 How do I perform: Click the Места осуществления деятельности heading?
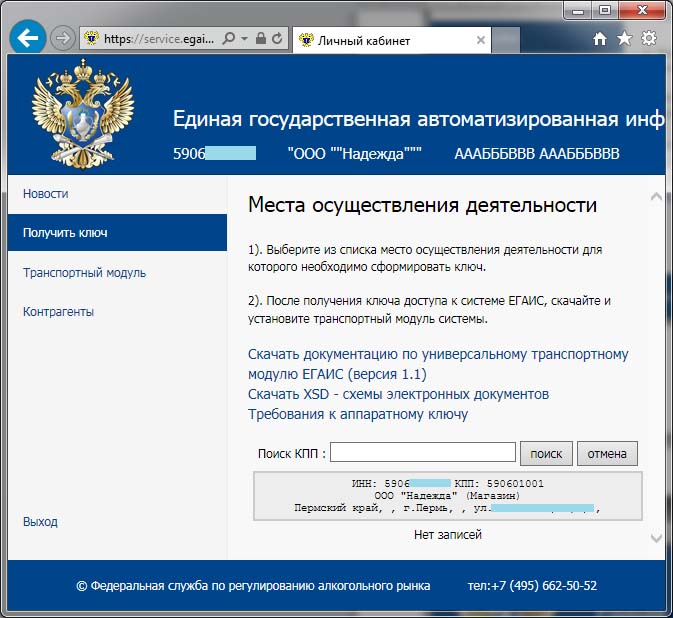coord(422,205)
